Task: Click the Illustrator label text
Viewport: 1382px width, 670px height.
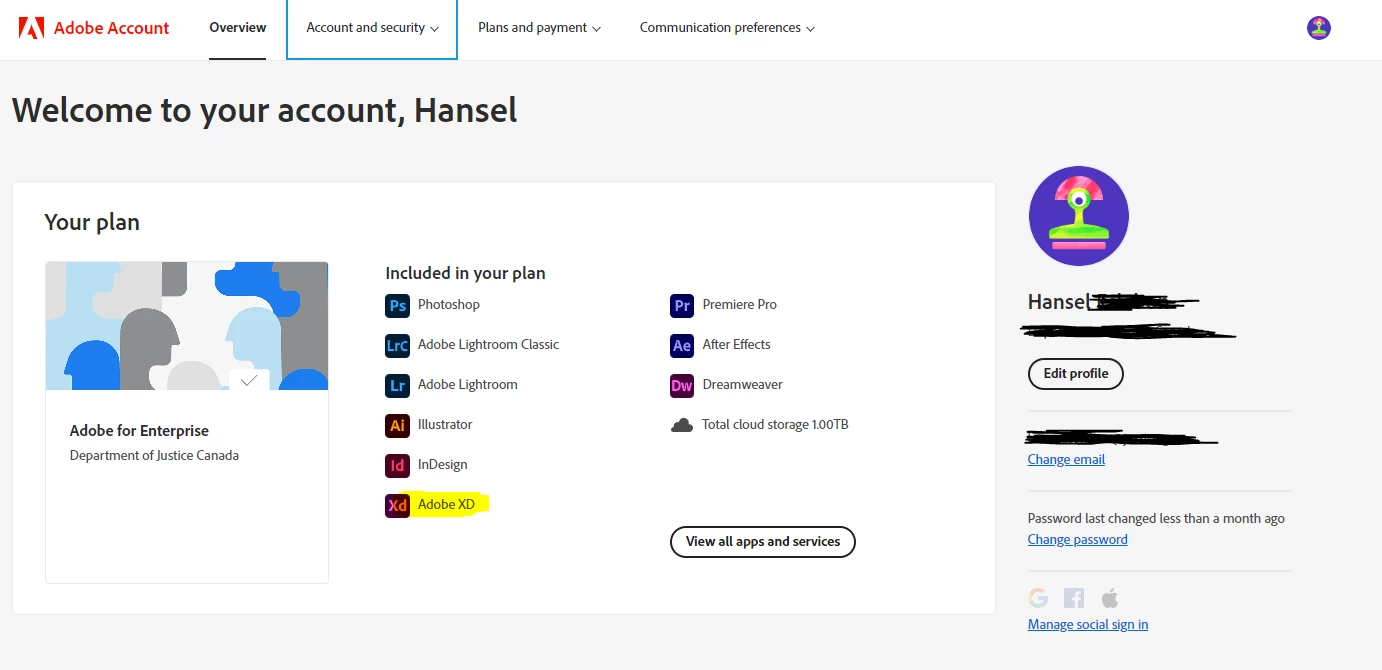Action: 445,425
